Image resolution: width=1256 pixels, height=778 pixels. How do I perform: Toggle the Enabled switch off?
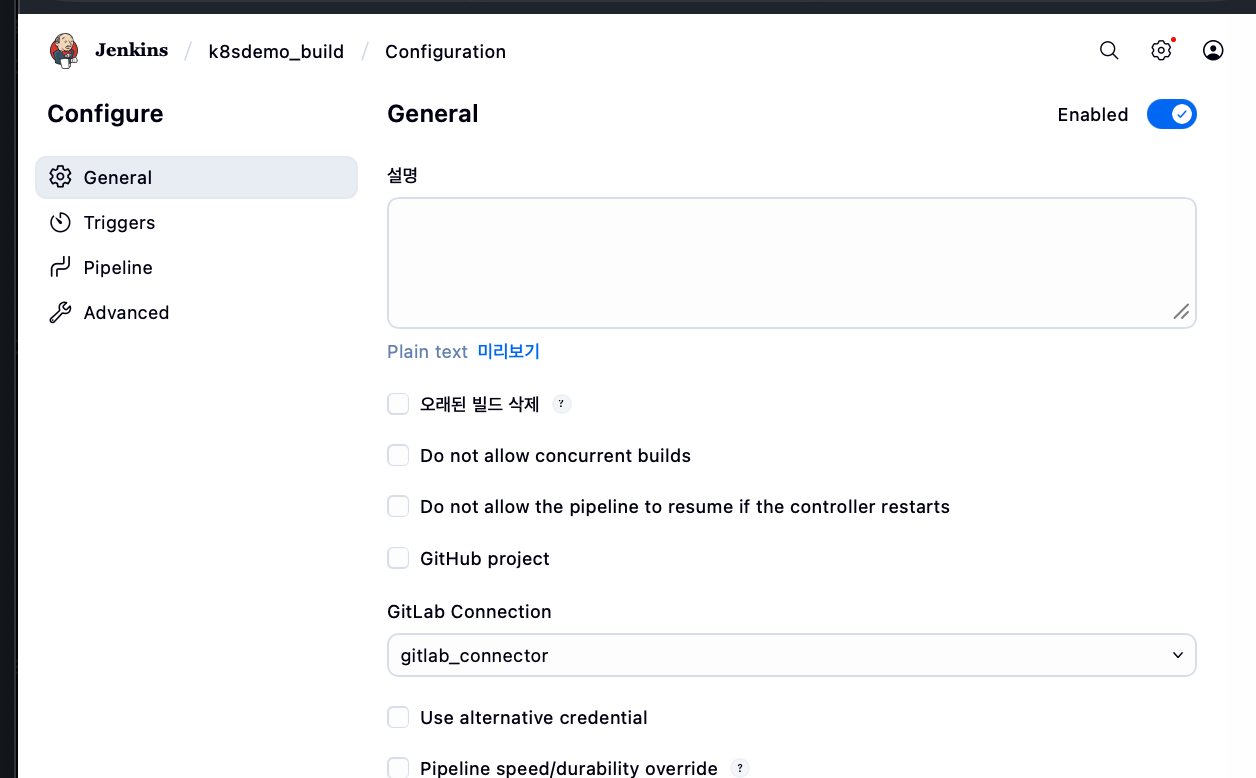pos(1171,114)
